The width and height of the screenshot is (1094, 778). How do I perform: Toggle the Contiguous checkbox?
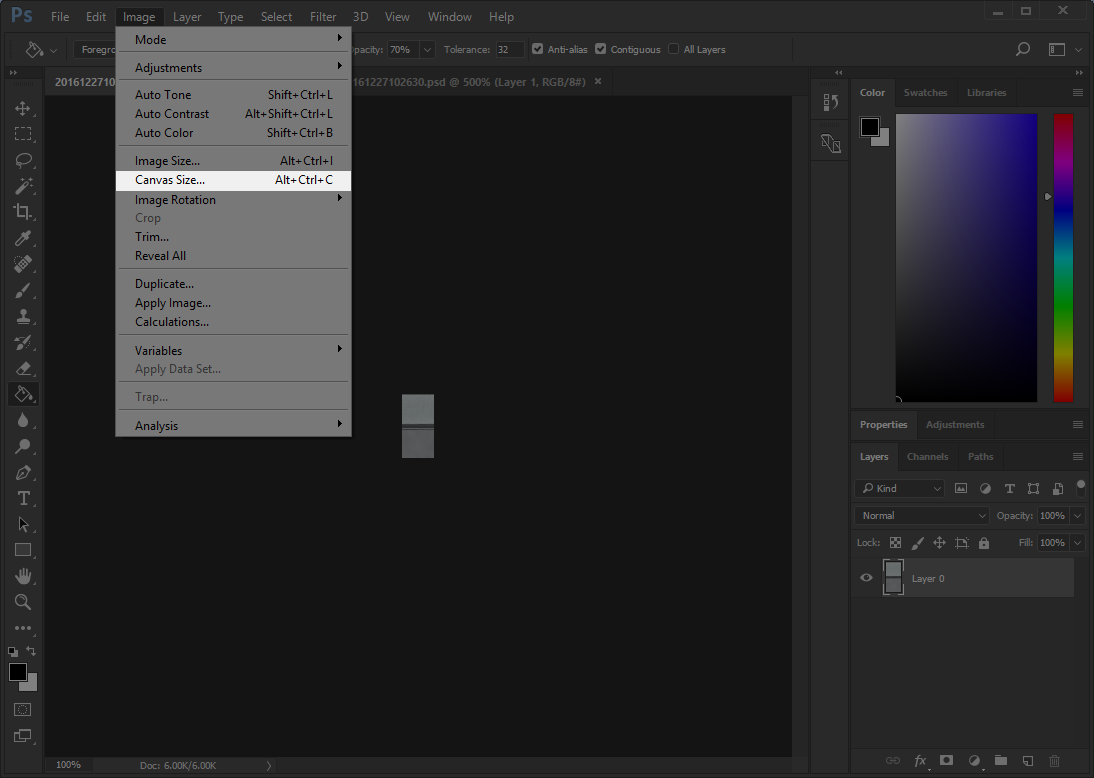tap(600, 49)
